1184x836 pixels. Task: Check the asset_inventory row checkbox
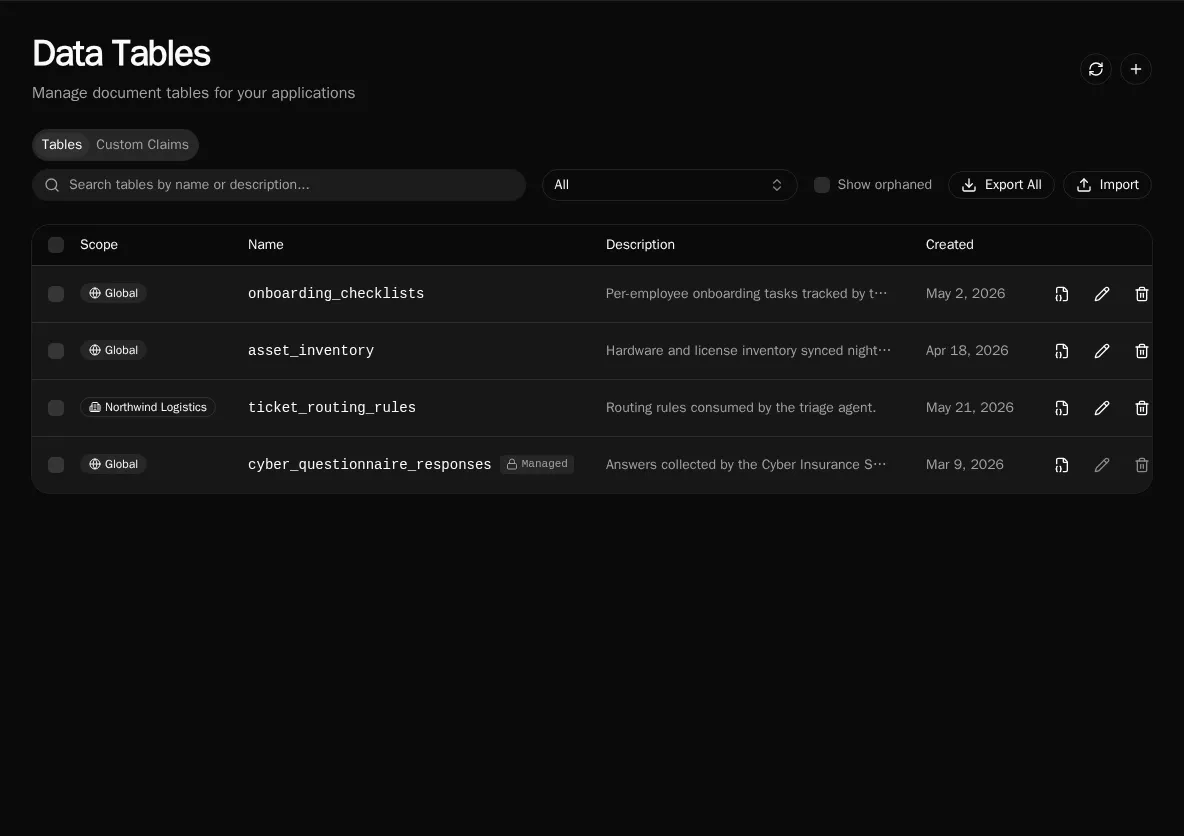[x=56, y=351]
